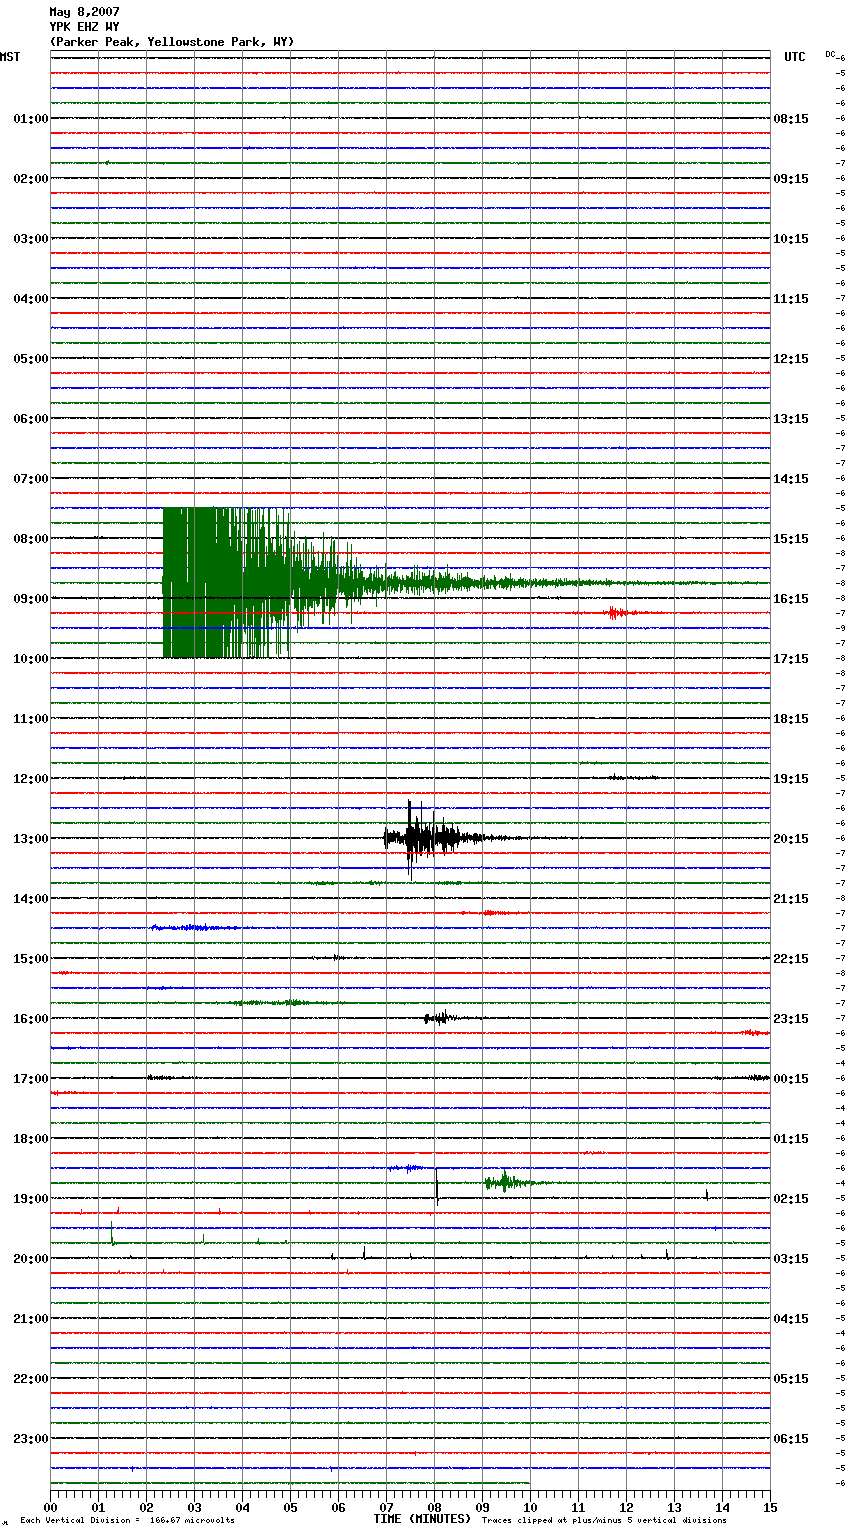Select the "16:00" MST time label
The height and width of the screenshot is (1534, 850).
30,1019
